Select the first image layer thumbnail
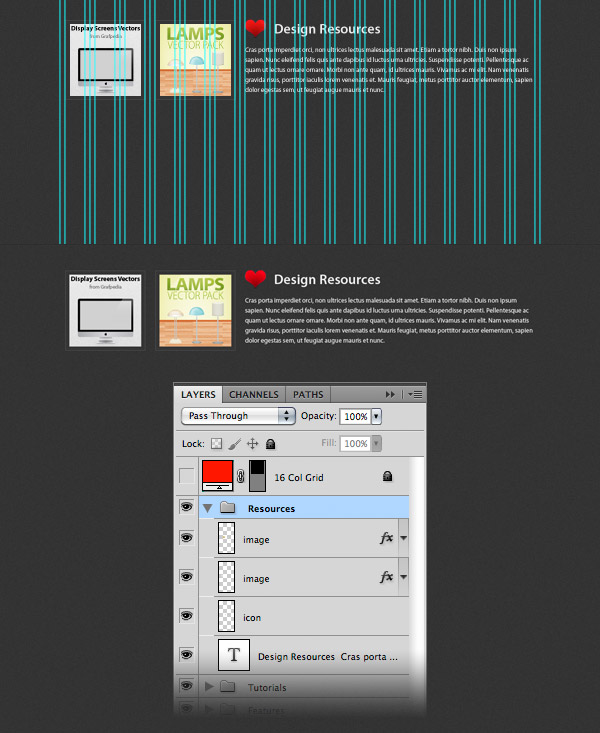 pos(227,538)
